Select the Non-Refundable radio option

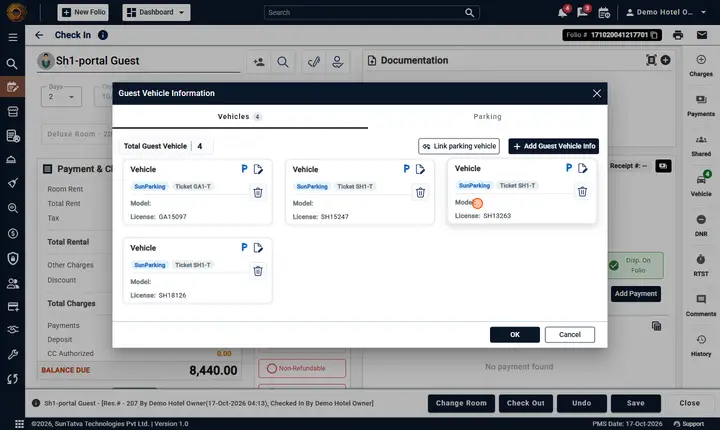[x=302, y=368]
